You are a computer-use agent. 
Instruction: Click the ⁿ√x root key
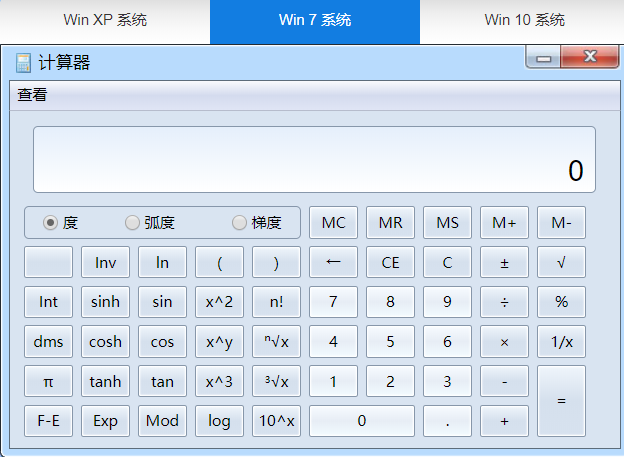click(x=276, y=342)
